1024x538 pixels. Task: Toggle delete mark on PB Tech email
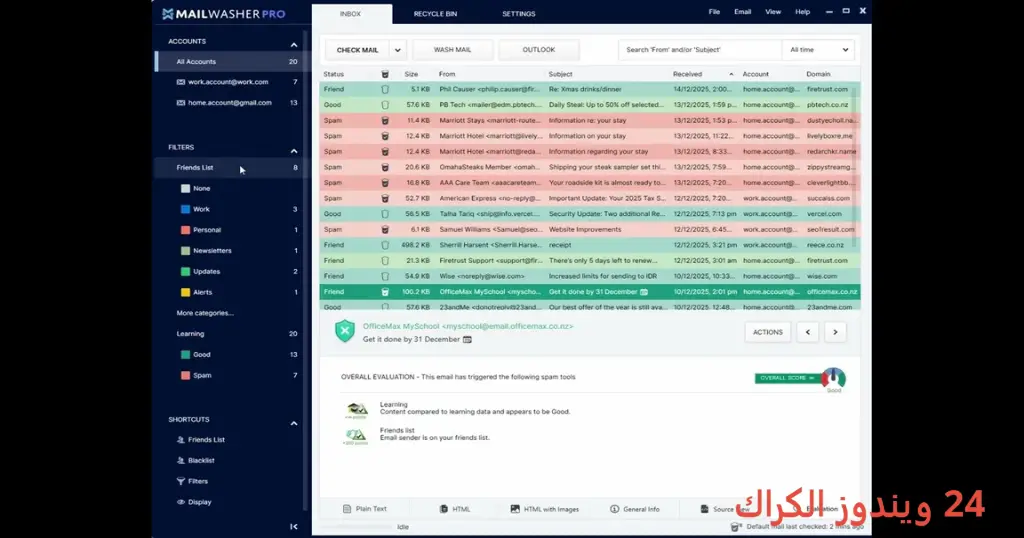385,105
